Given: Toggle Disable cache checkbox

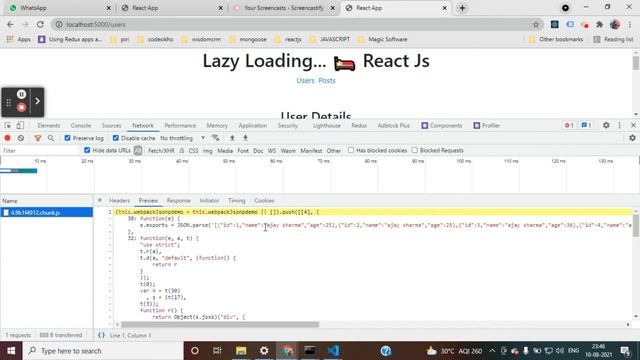Looking at the screenshot, I should click(x=116, y=138).
